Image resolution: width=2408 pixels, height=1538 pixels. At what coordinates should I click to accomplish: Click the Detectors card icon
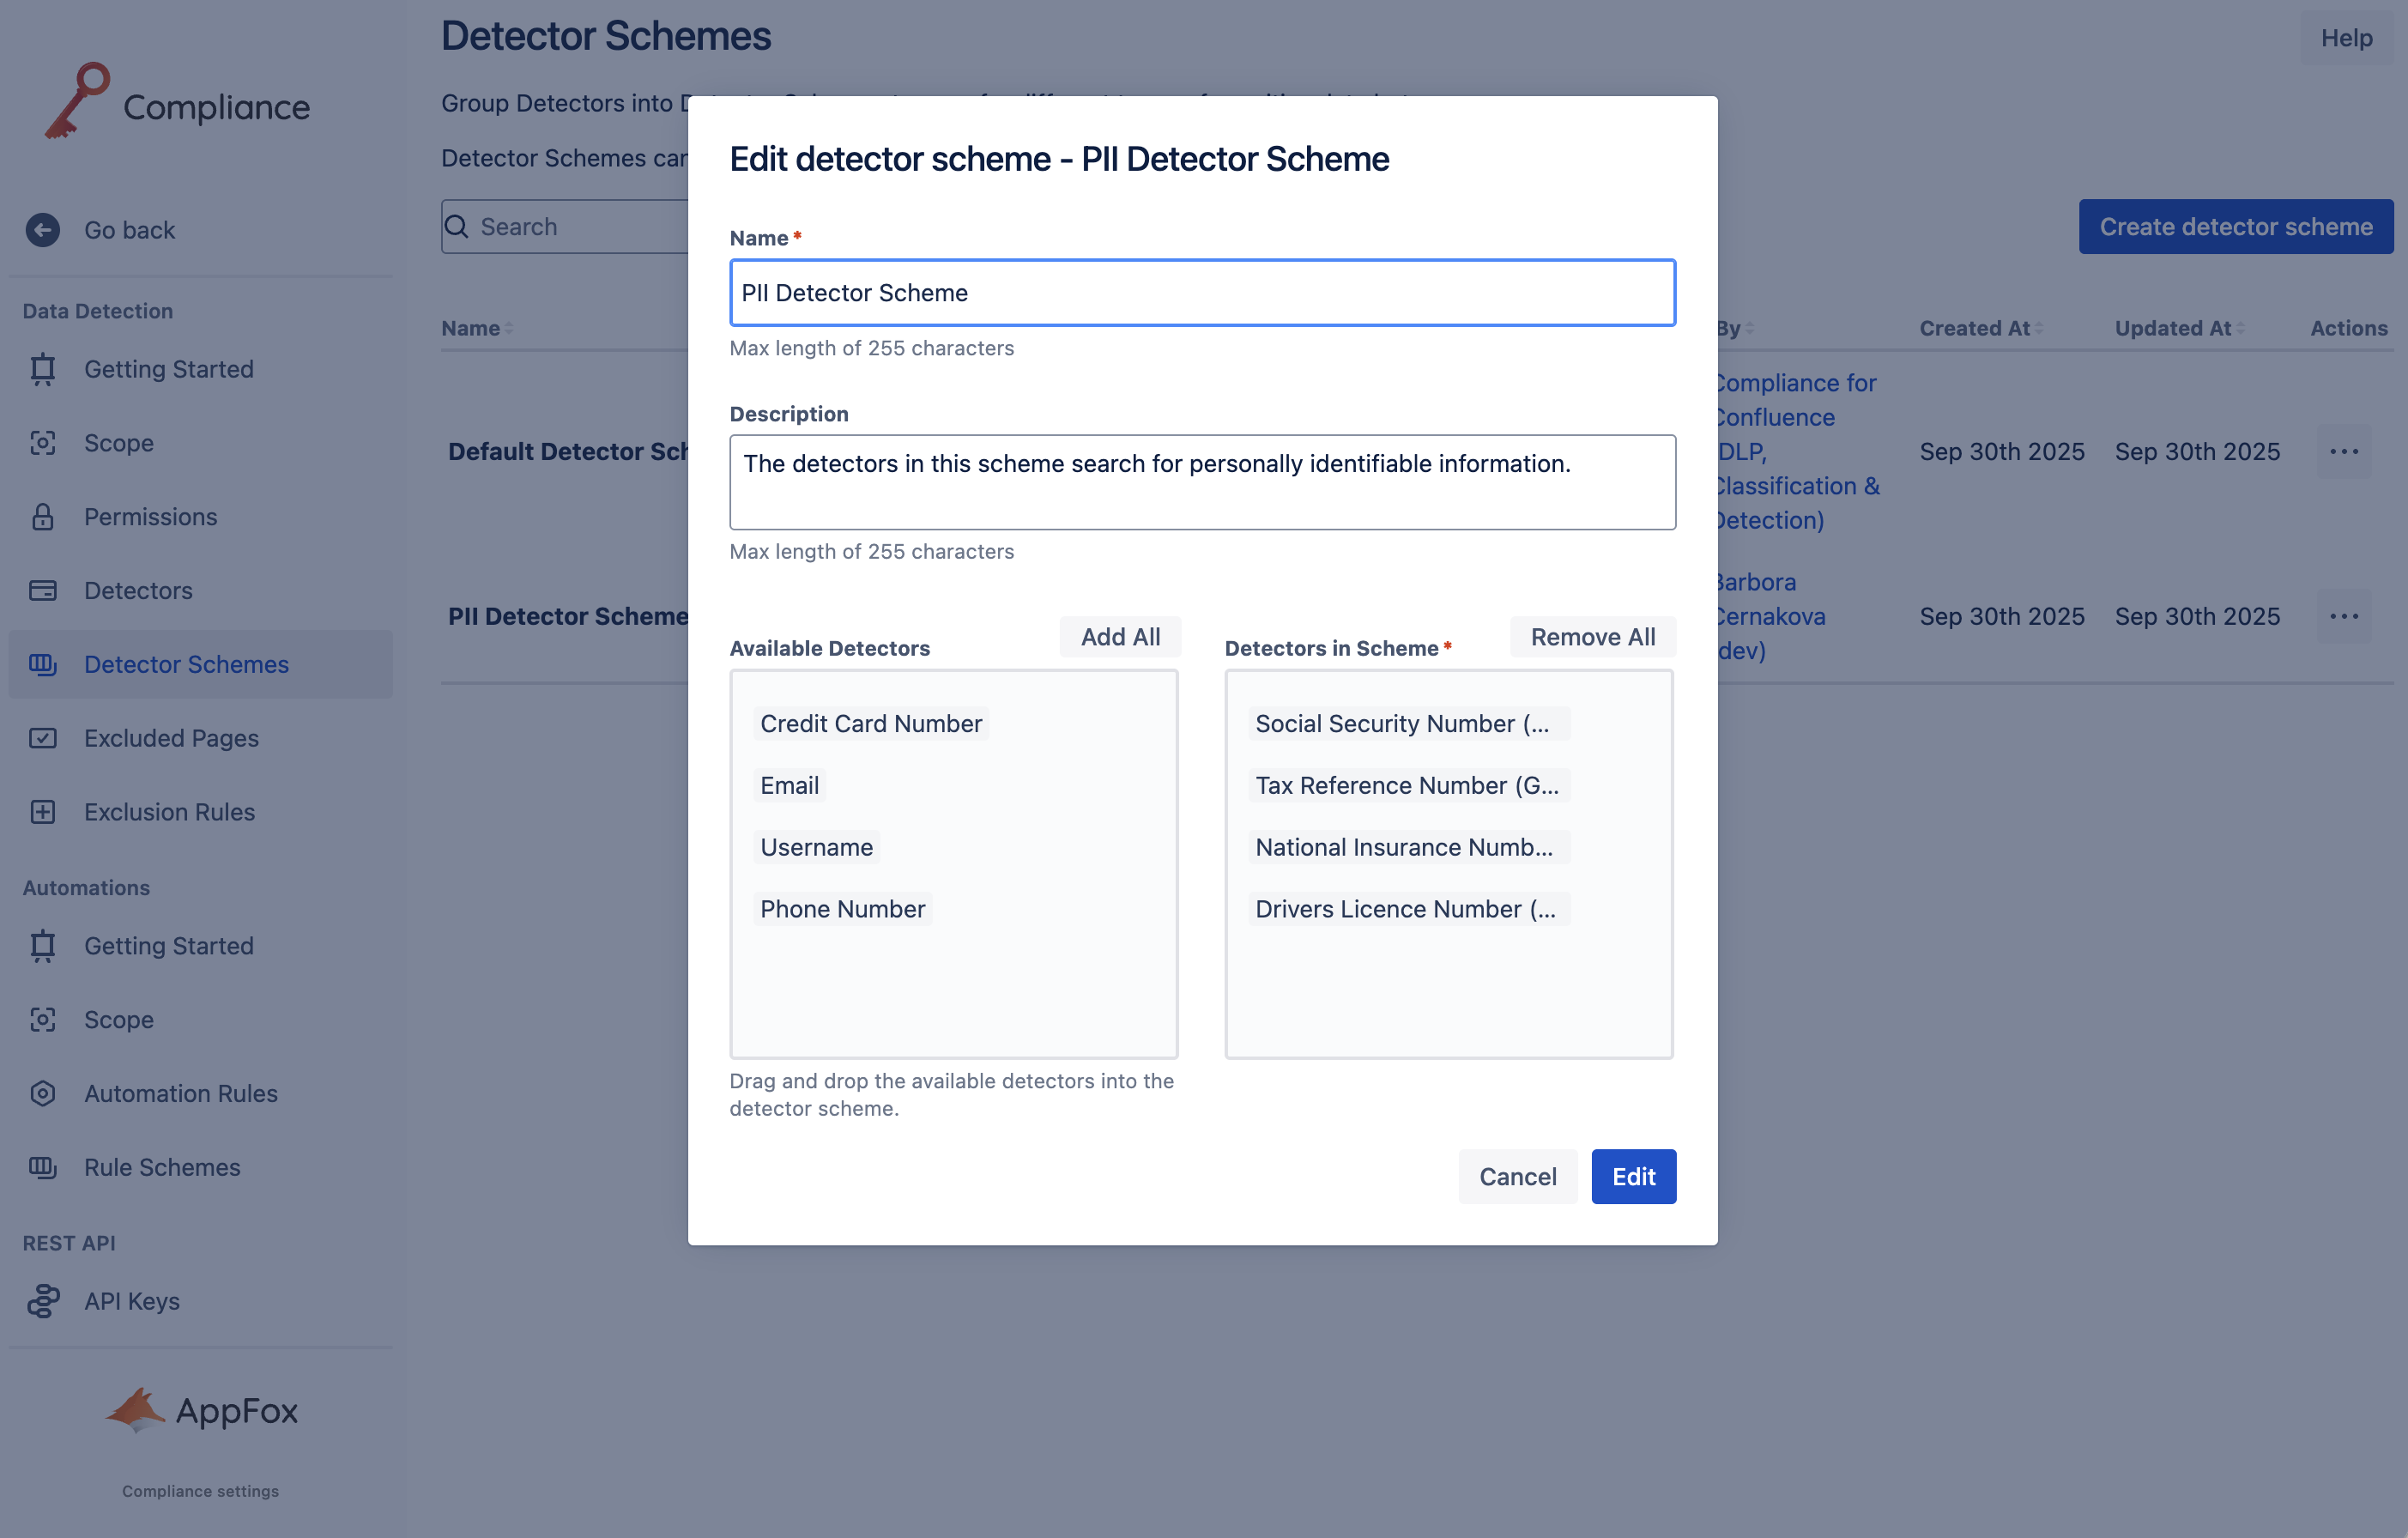tap(42, 591)
